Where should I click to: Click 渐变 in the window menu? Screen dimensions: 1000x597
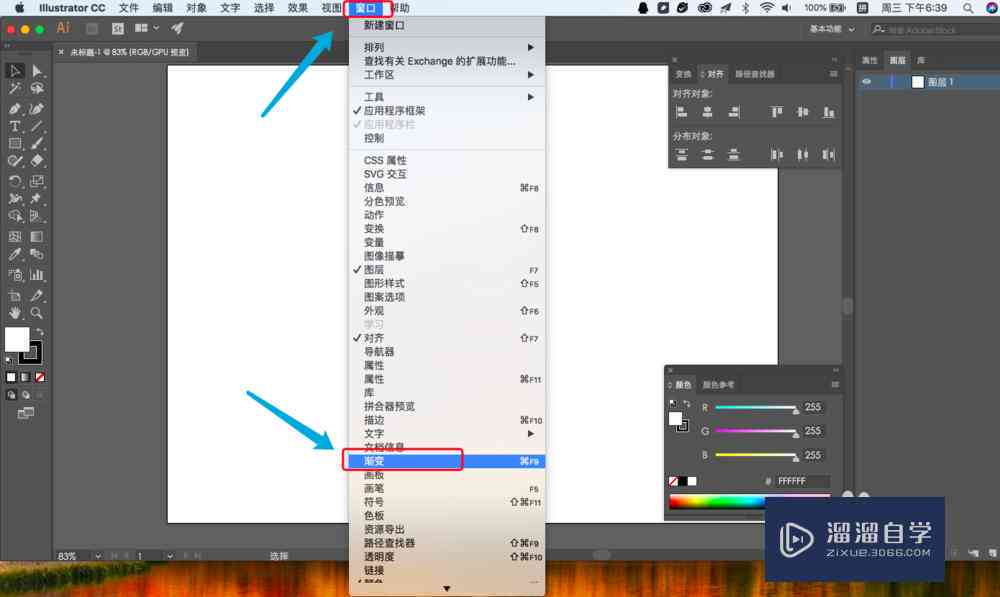coord(446,461)
